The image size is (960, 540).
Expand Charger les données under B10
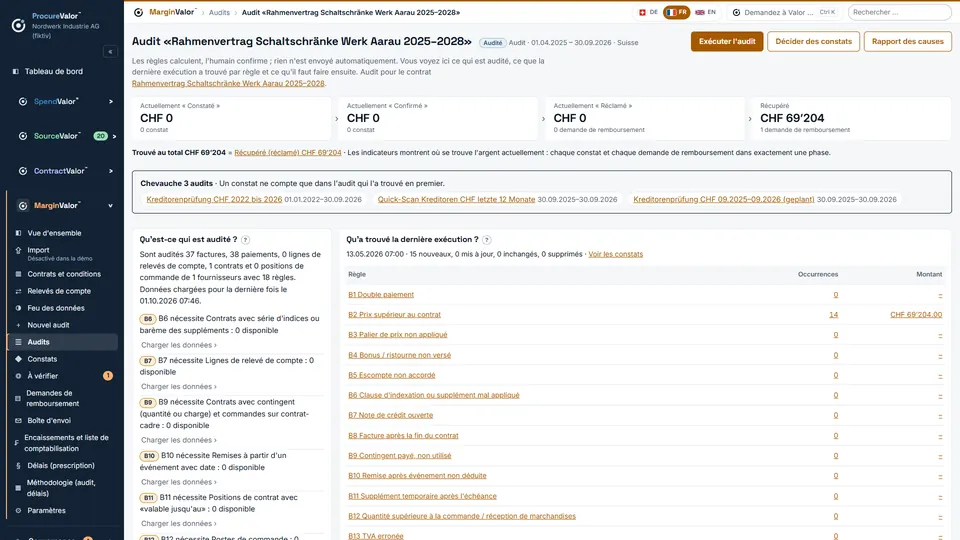coord(179,482)
